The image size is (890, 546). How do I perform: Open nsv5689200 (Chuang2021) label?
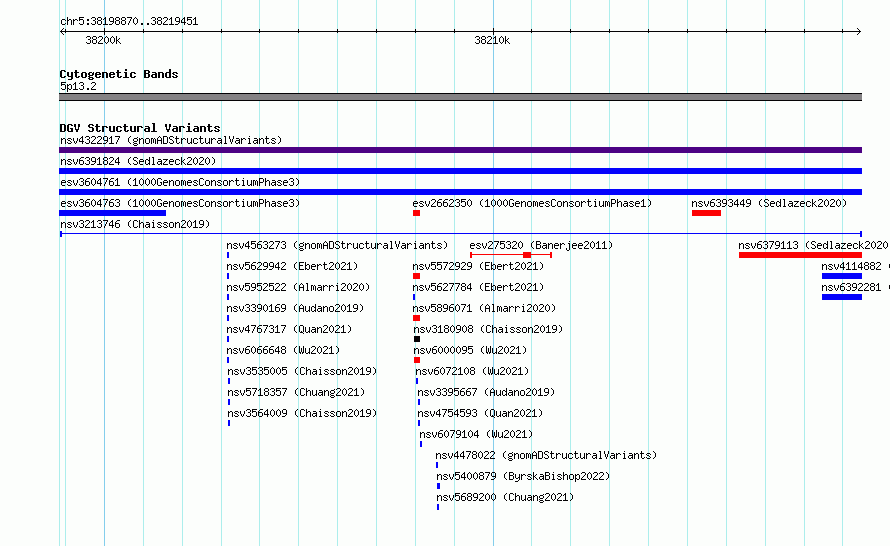pos(505,497)
